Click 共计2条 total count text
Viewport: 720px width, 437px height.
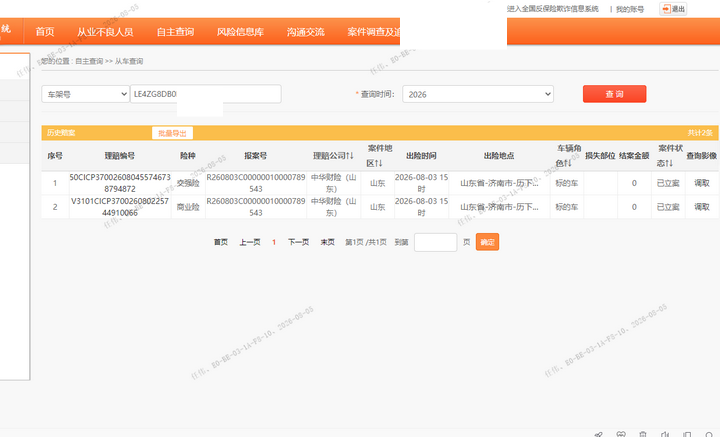[700, 133]
